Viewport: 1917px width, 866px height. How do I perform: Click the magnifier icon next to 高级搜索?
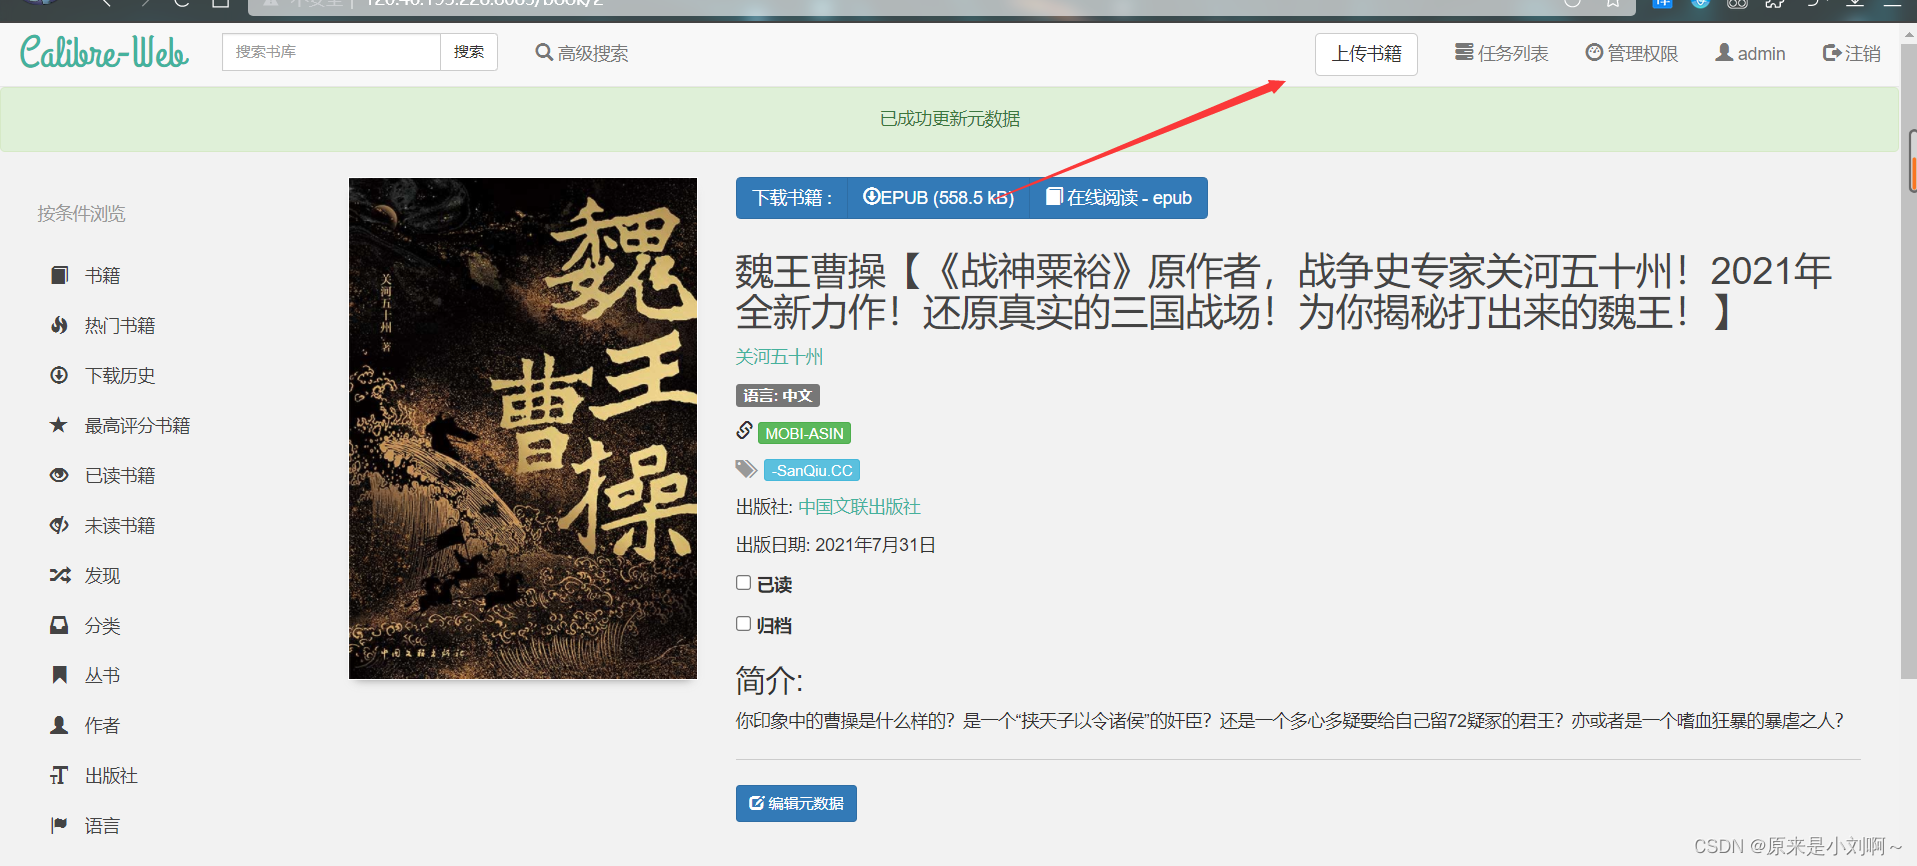tap(544, 52)
